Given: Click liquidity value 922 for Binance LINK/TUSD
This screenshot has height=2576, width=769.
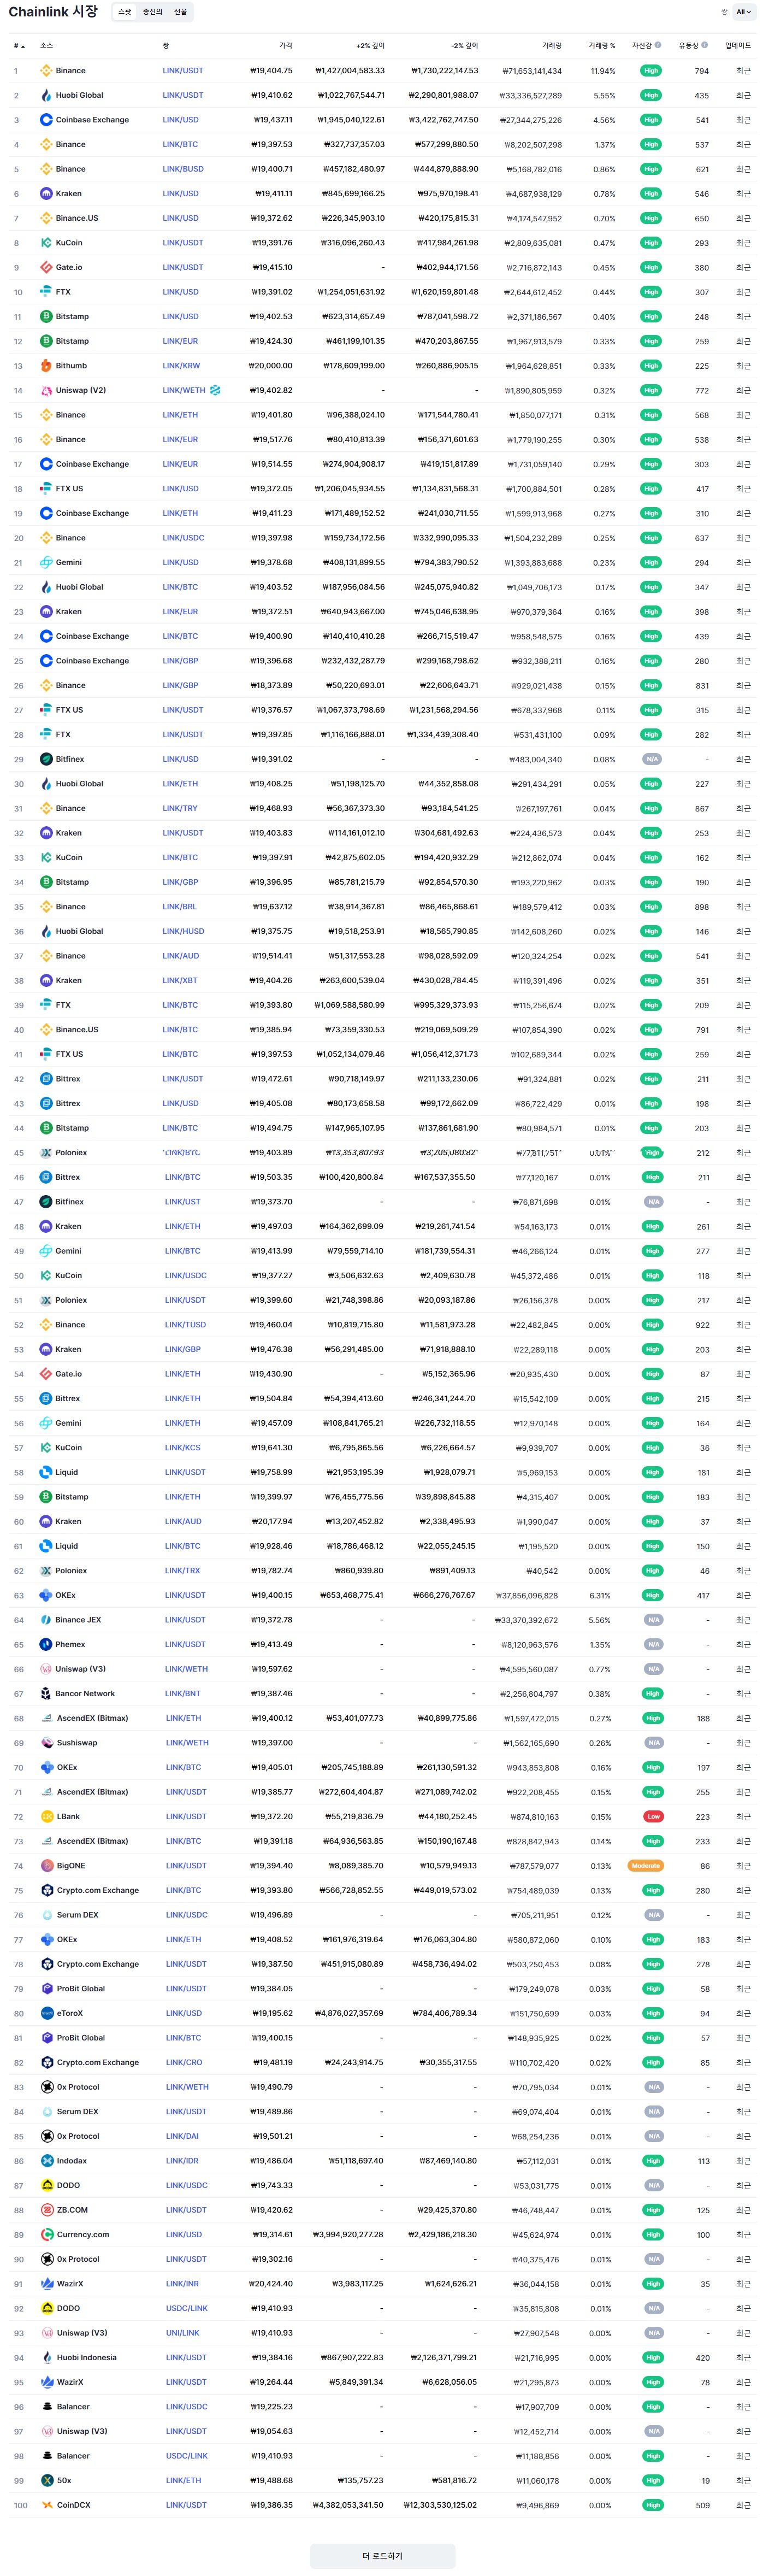Looking at the screenshot, I should coord(702,1325).
